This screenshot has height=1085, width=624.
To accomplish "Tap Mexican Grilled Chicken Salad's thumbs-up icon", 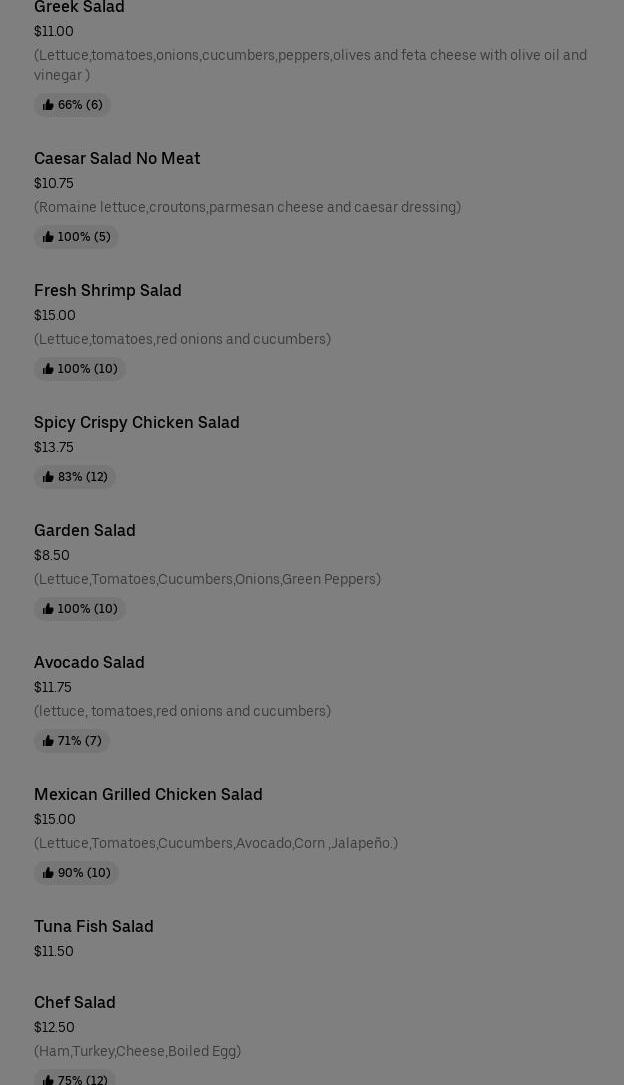I will click(48, 873).
